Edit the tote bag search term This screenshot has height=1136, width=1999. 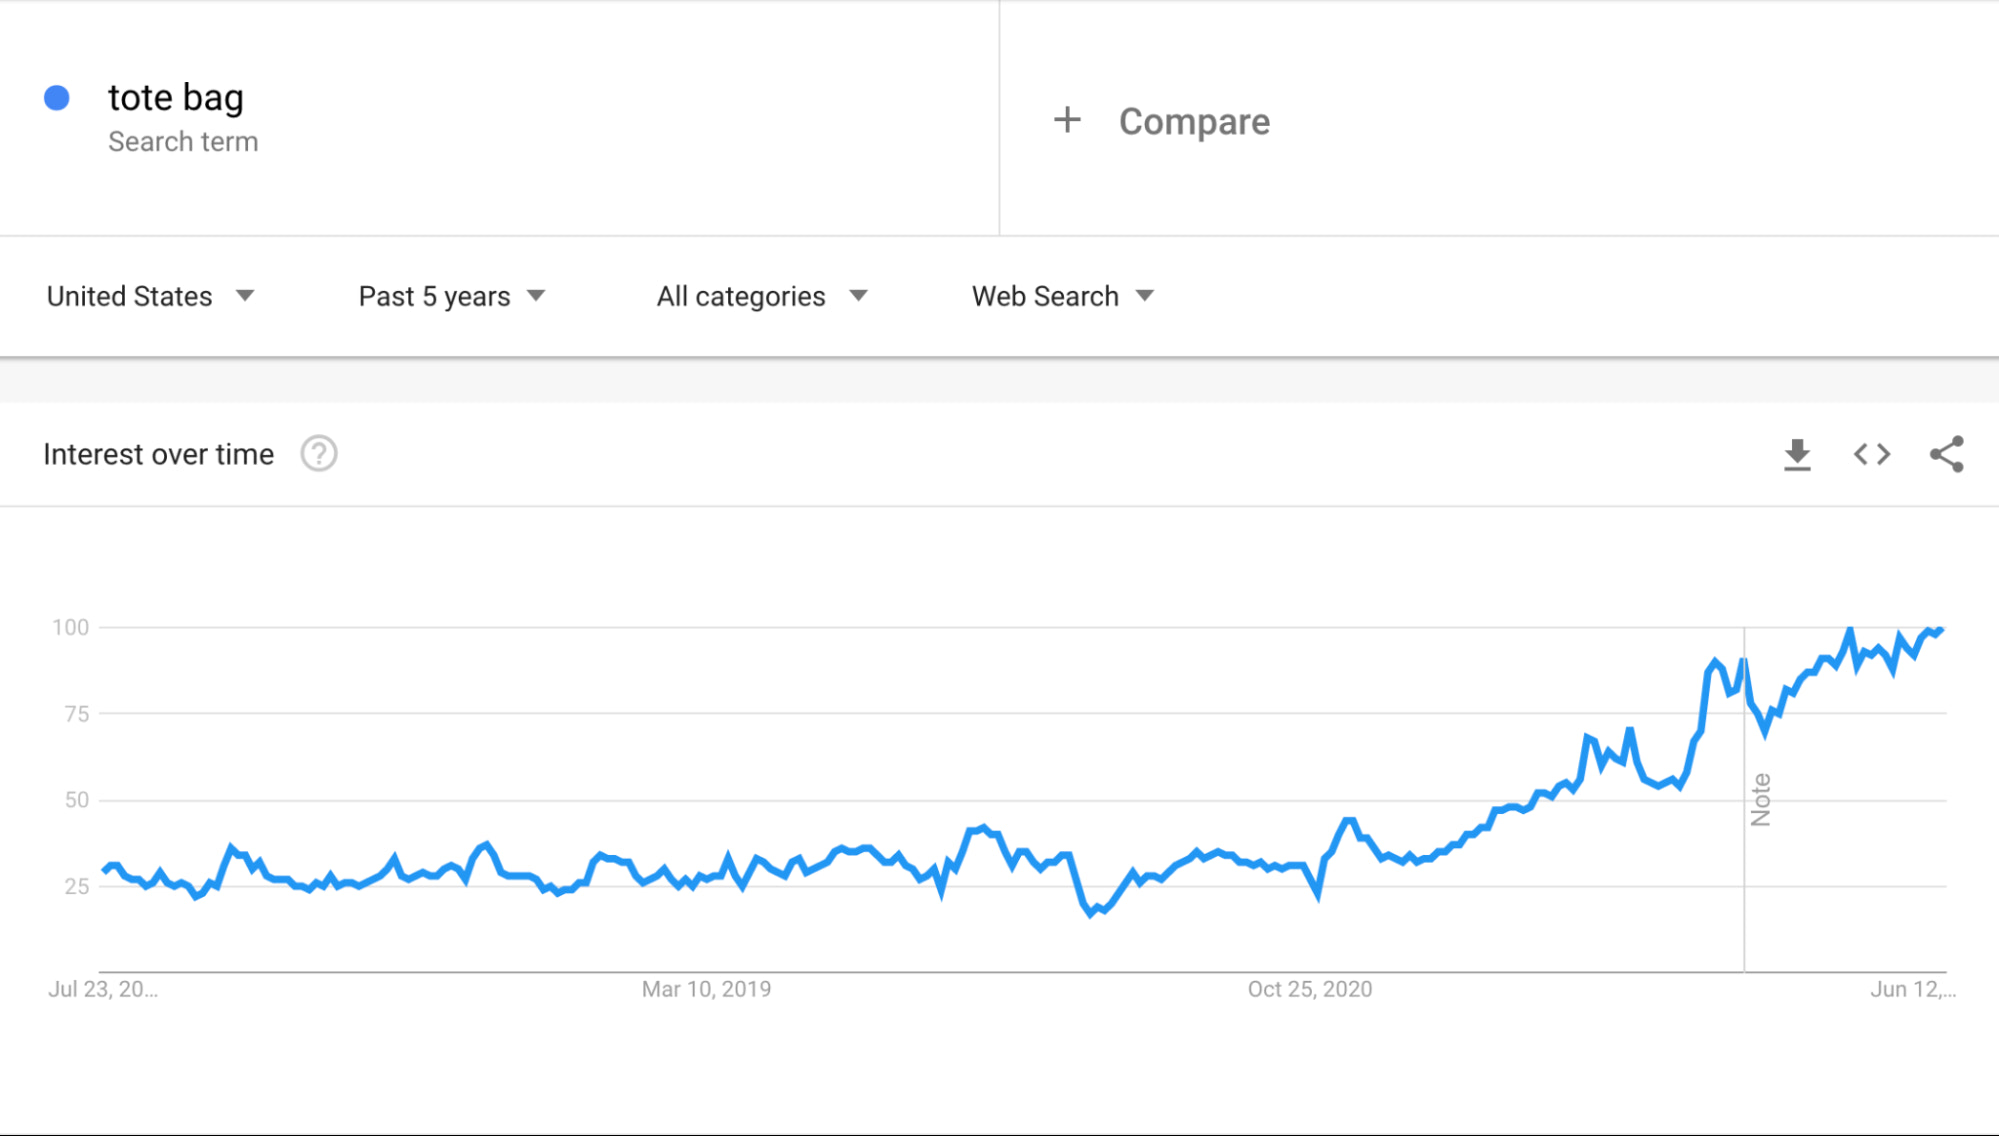(176, 98)
